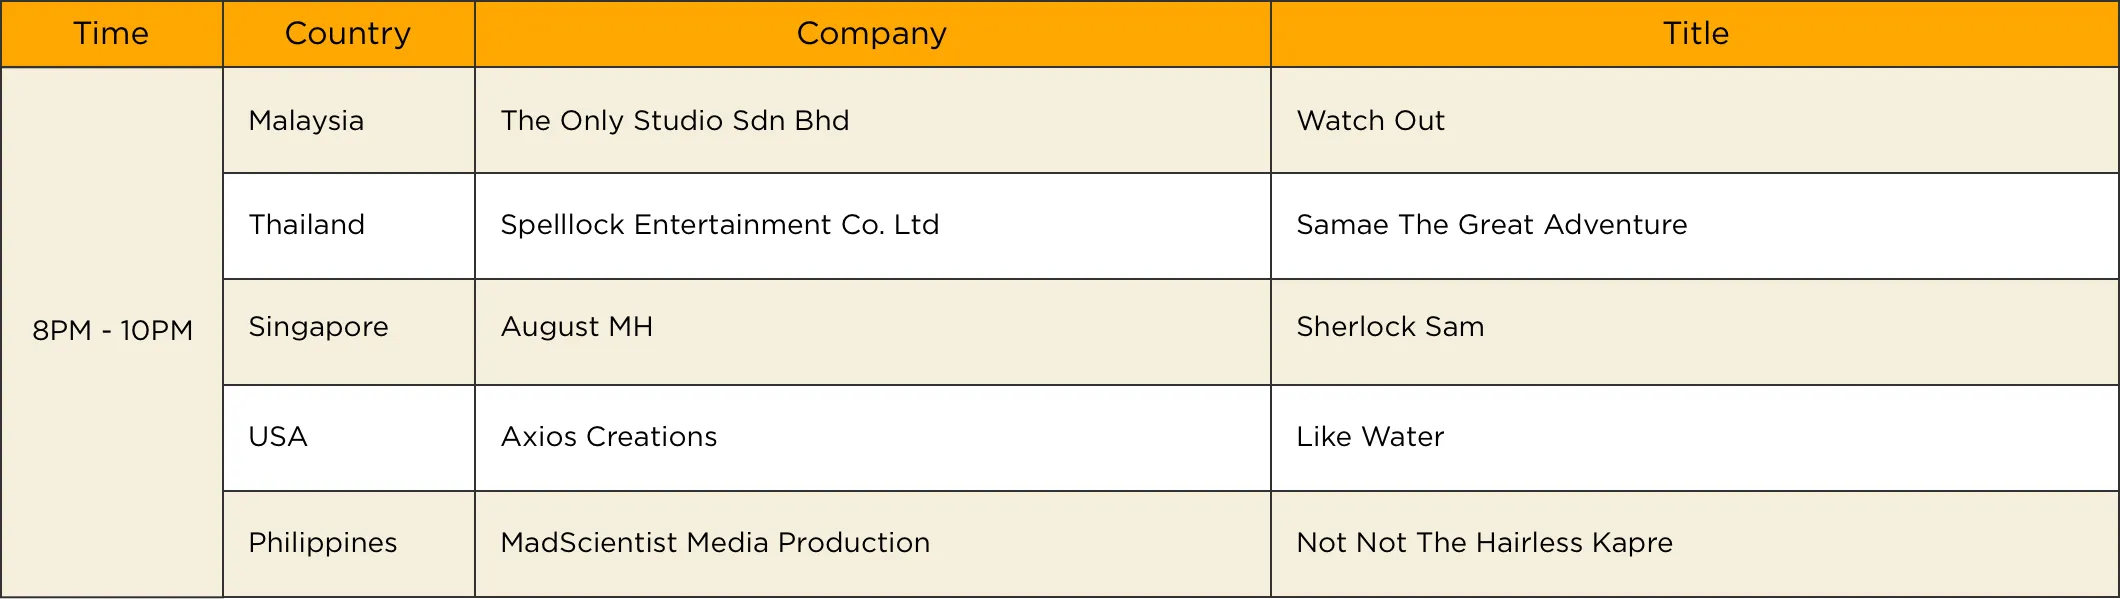Click the Time column header
Screen dimensions: 2120x599
[111, 34]
